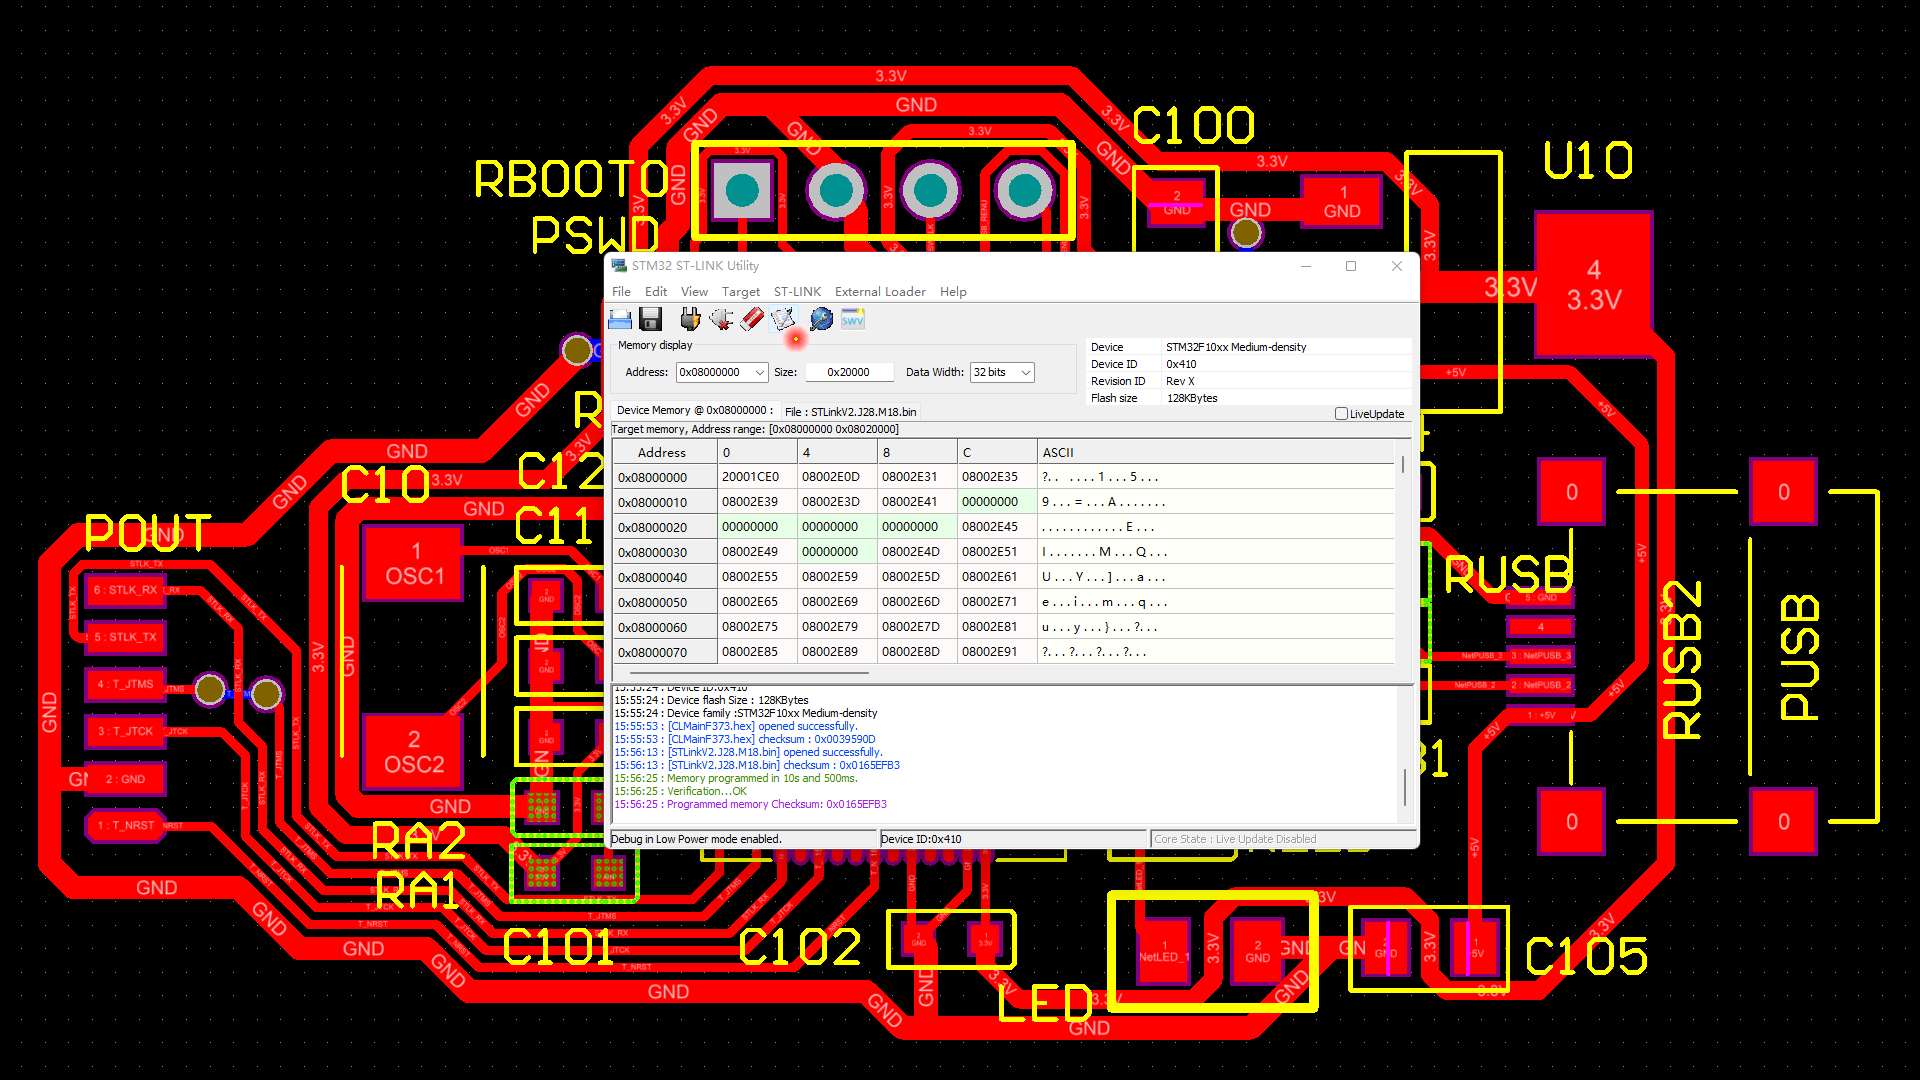Open the ST-LINK menu
Image resolution: width=1920 pixels, height=1080 pixels.
coord(797,291)
